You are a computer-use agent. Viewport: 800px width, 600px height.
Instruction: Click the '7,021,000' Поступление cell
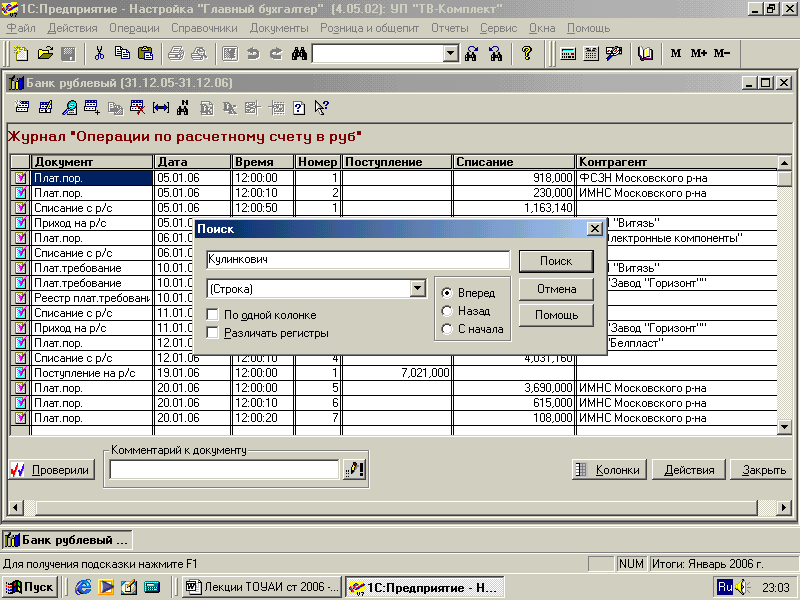point(397,373)
